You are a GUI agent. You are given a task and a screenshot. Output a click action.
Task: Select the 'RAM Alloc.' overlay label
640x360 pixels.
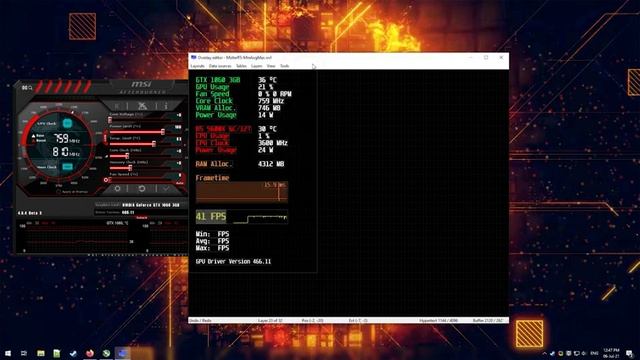[214, 164]
